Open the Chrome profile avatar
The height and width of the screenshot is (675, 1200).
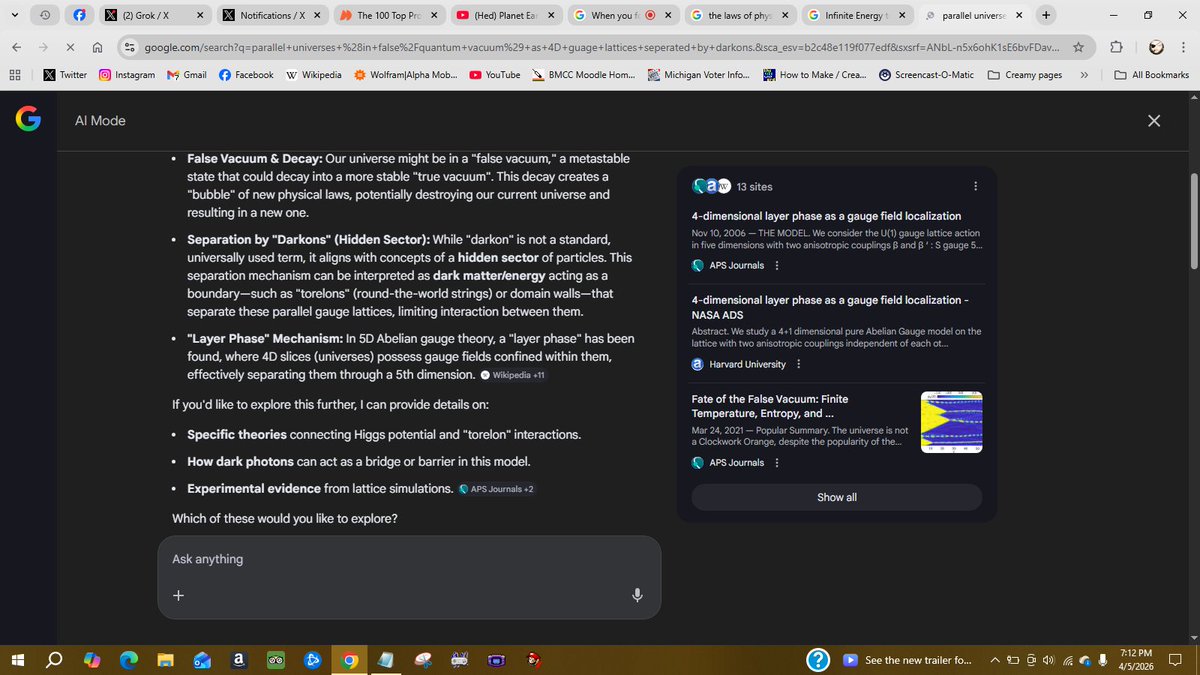[x=1156, y=47]
